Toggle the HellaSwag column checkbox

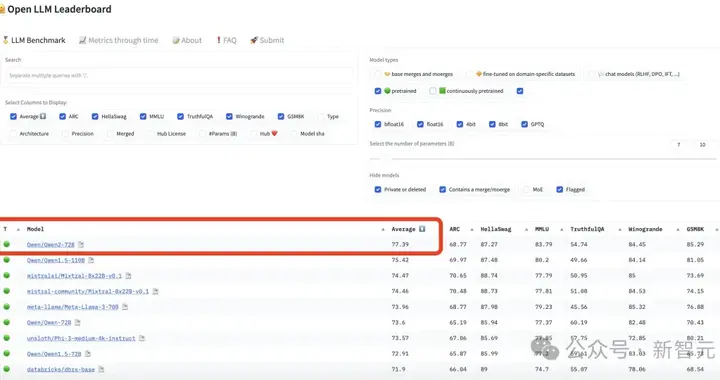95,117
